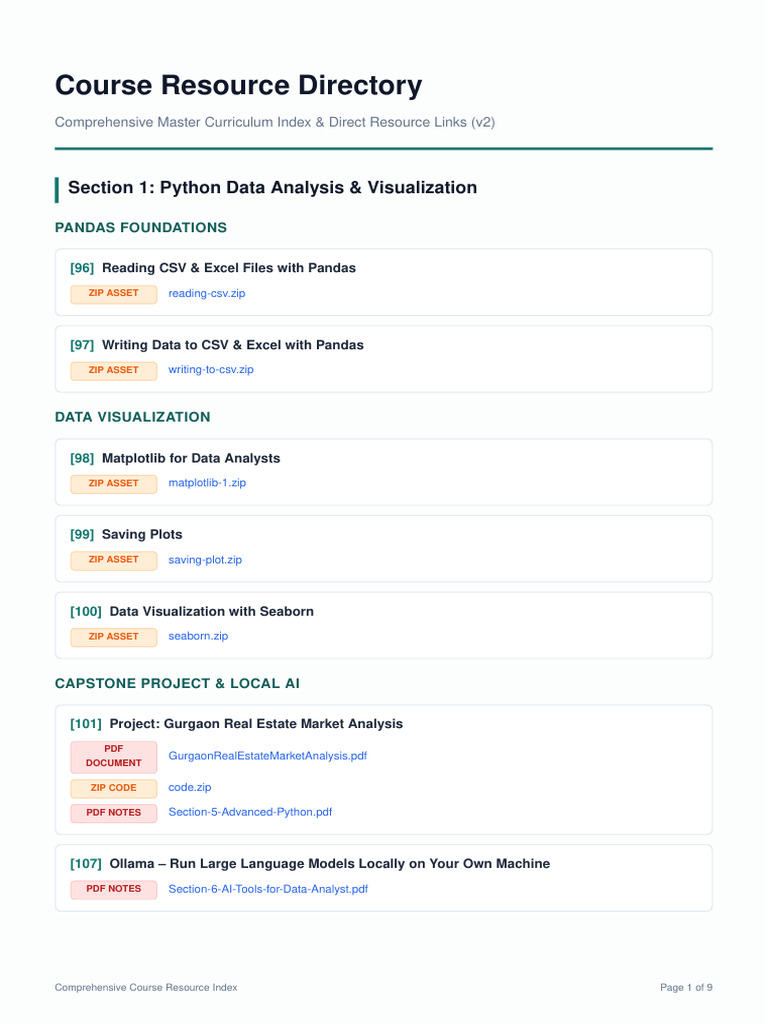
Task: Click the CAPSTONE PROJECT & LOCAL AI heading
Action: (177, 684)
